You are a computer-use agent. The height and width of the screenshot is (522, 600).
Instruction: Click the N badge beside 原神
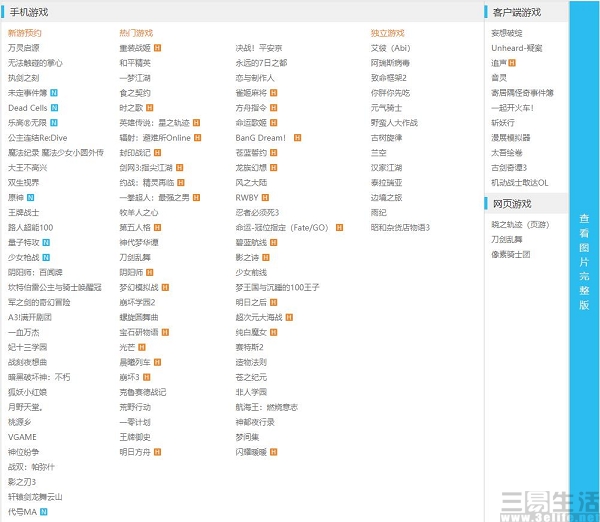tap(31, 198)
